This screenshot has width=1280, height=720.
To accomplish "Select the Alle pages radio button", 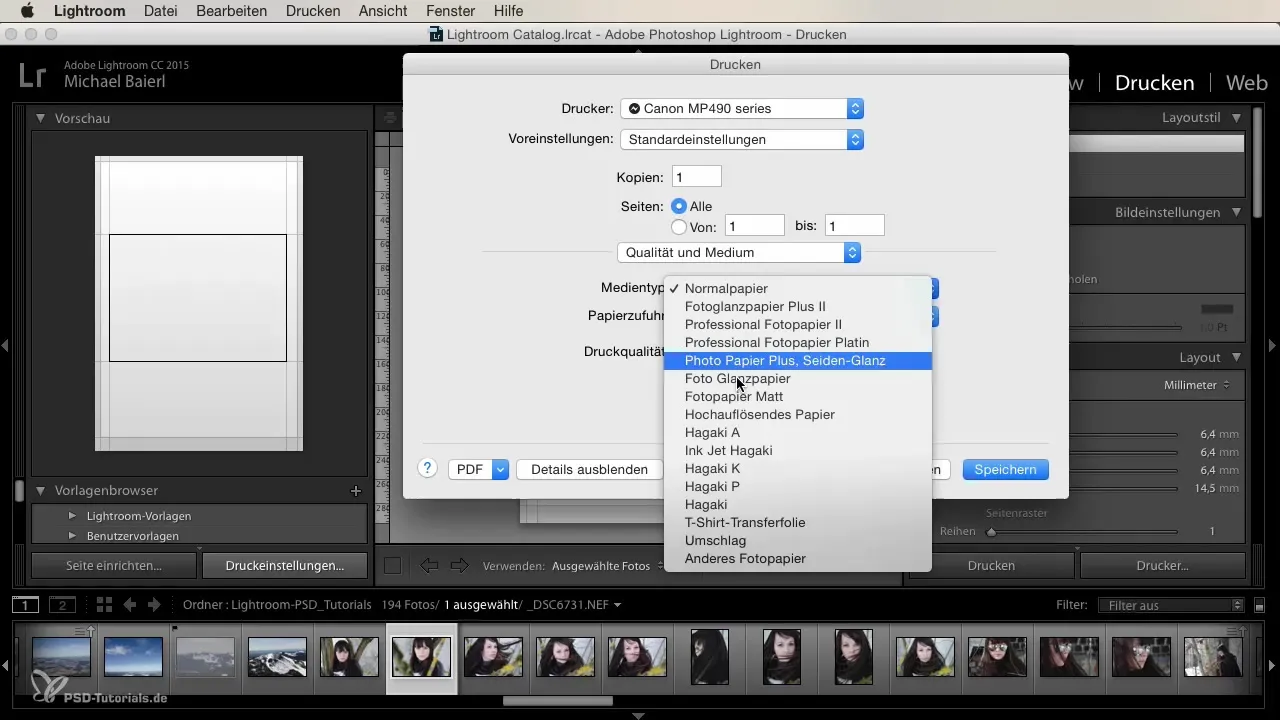I will [679, 207].
